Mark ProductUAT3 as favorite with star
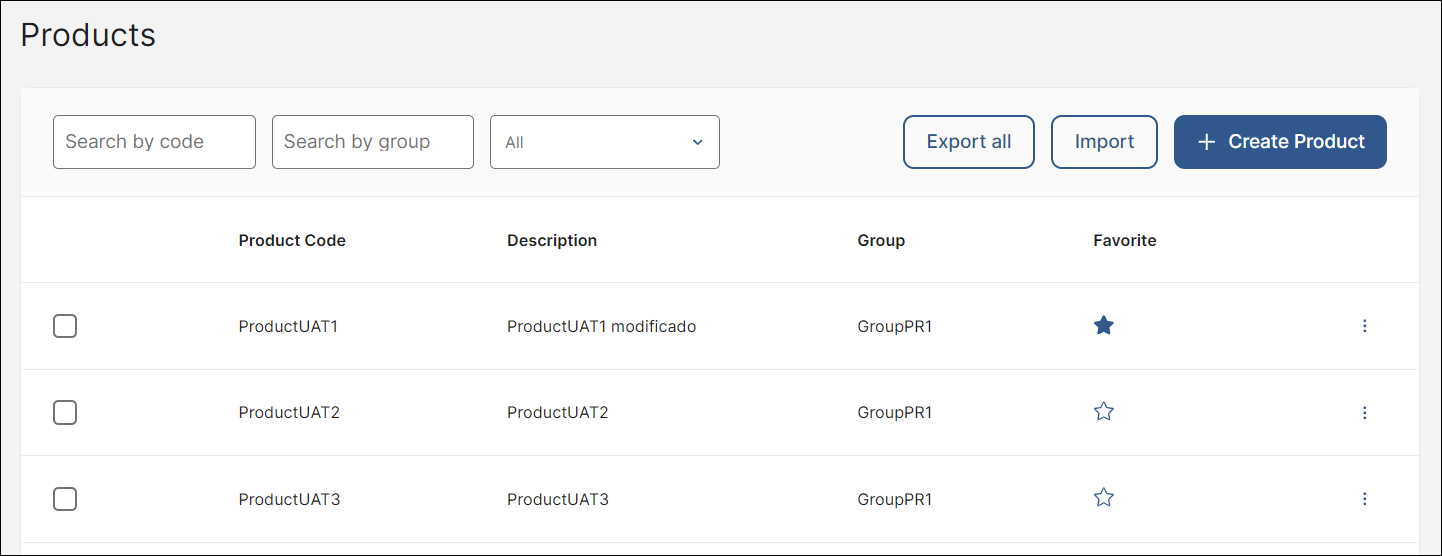This screenshot has width=1442, height=556. 1103,498
